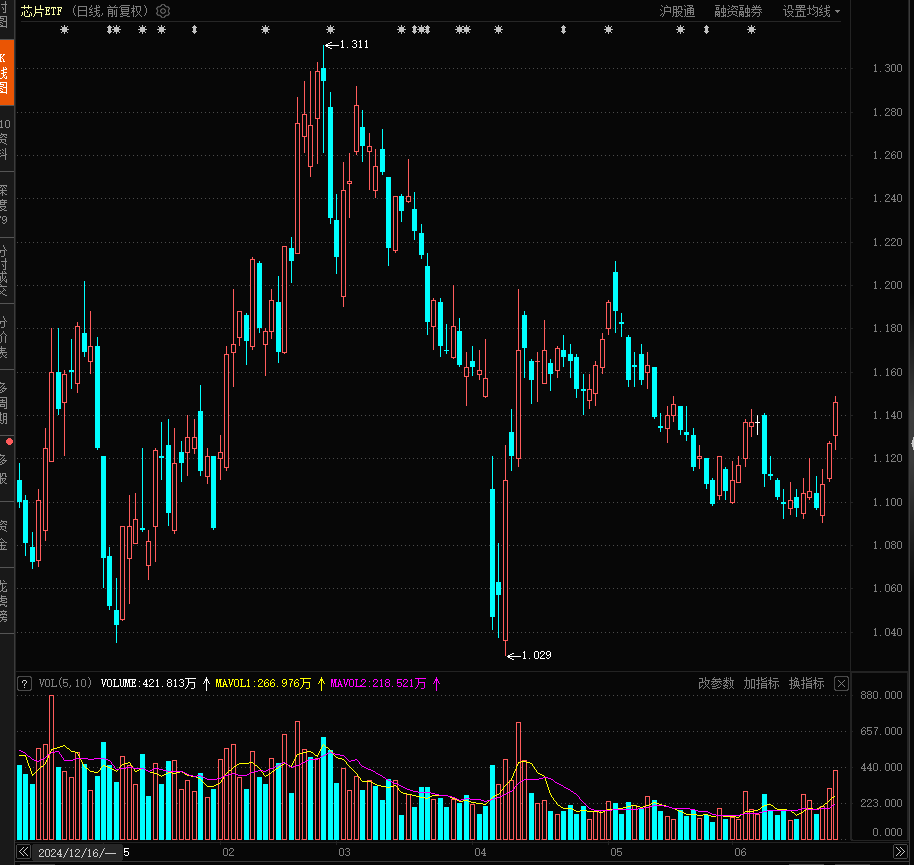Viewport: 914px width, 865px height.
Task: Open chart settings gear next to 芯片ETF title
Action: 163,11
